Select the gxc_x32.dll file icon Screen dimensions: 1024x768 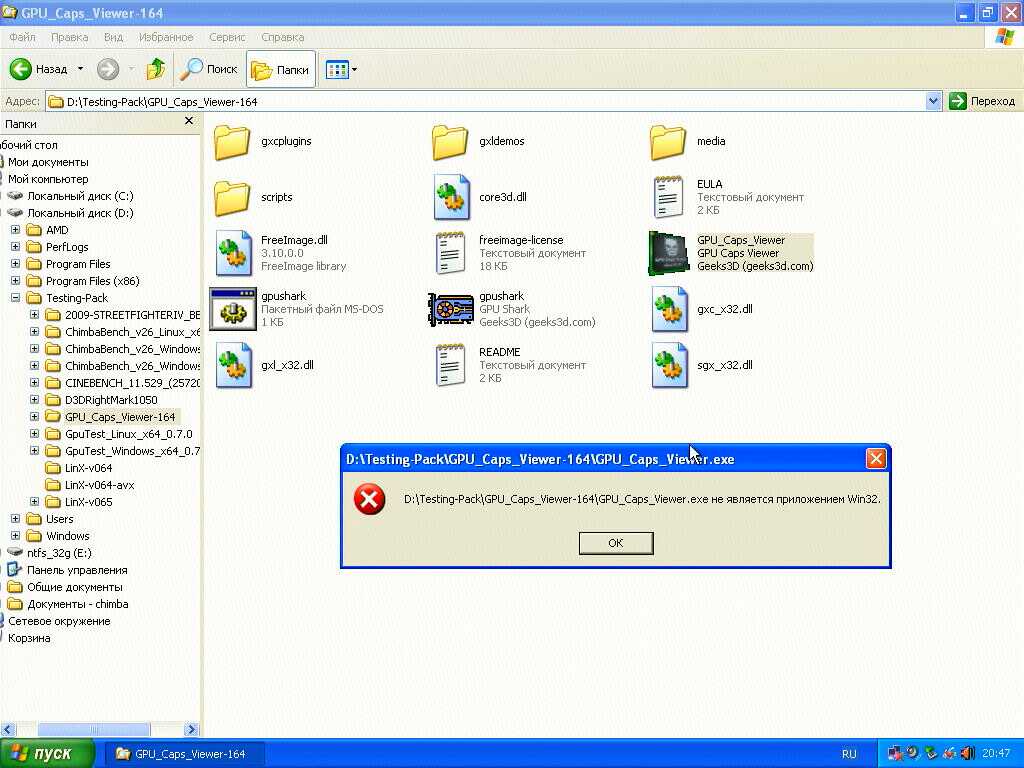669,309
